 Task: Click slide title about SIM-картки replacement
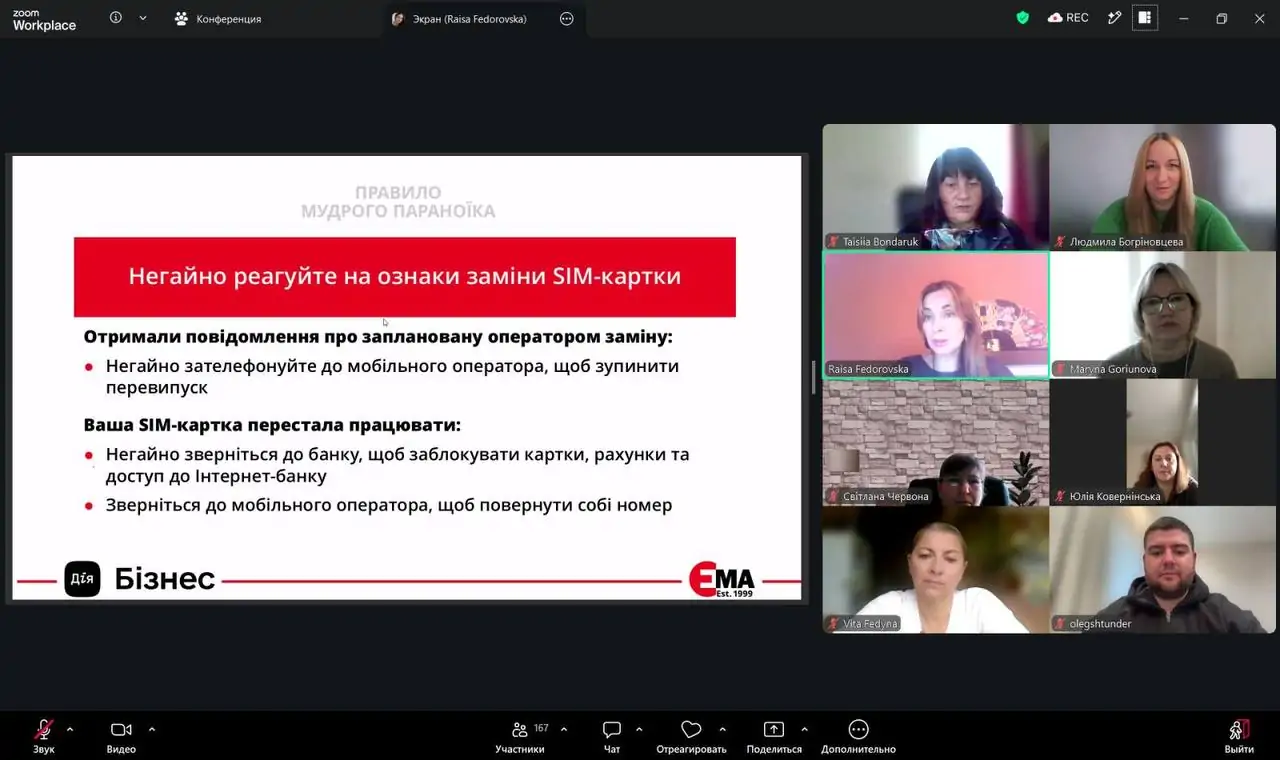tap(405, 277)
